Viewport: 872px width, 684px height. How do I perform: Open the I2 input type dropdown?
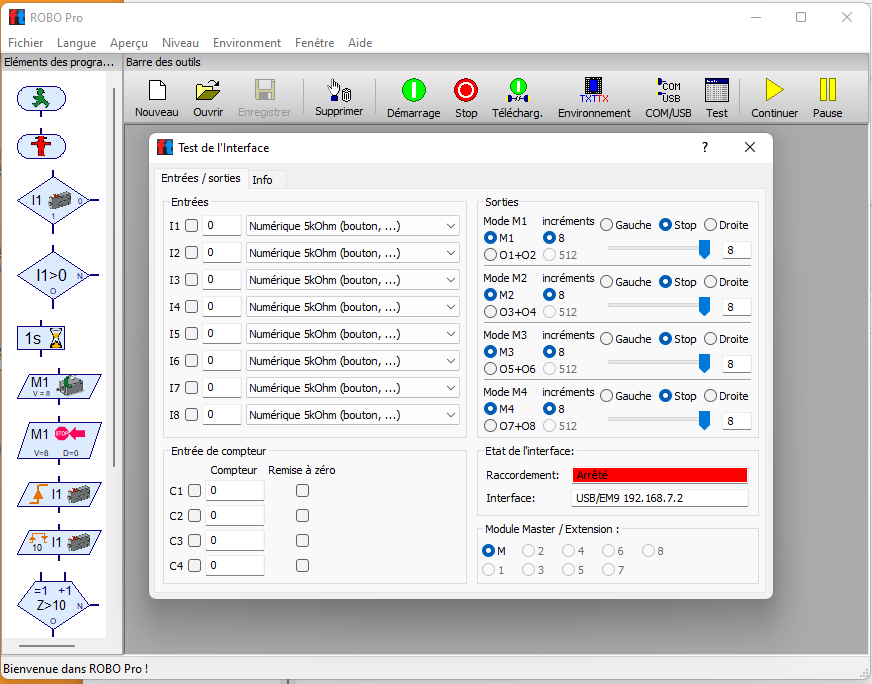tap(353, 253)
